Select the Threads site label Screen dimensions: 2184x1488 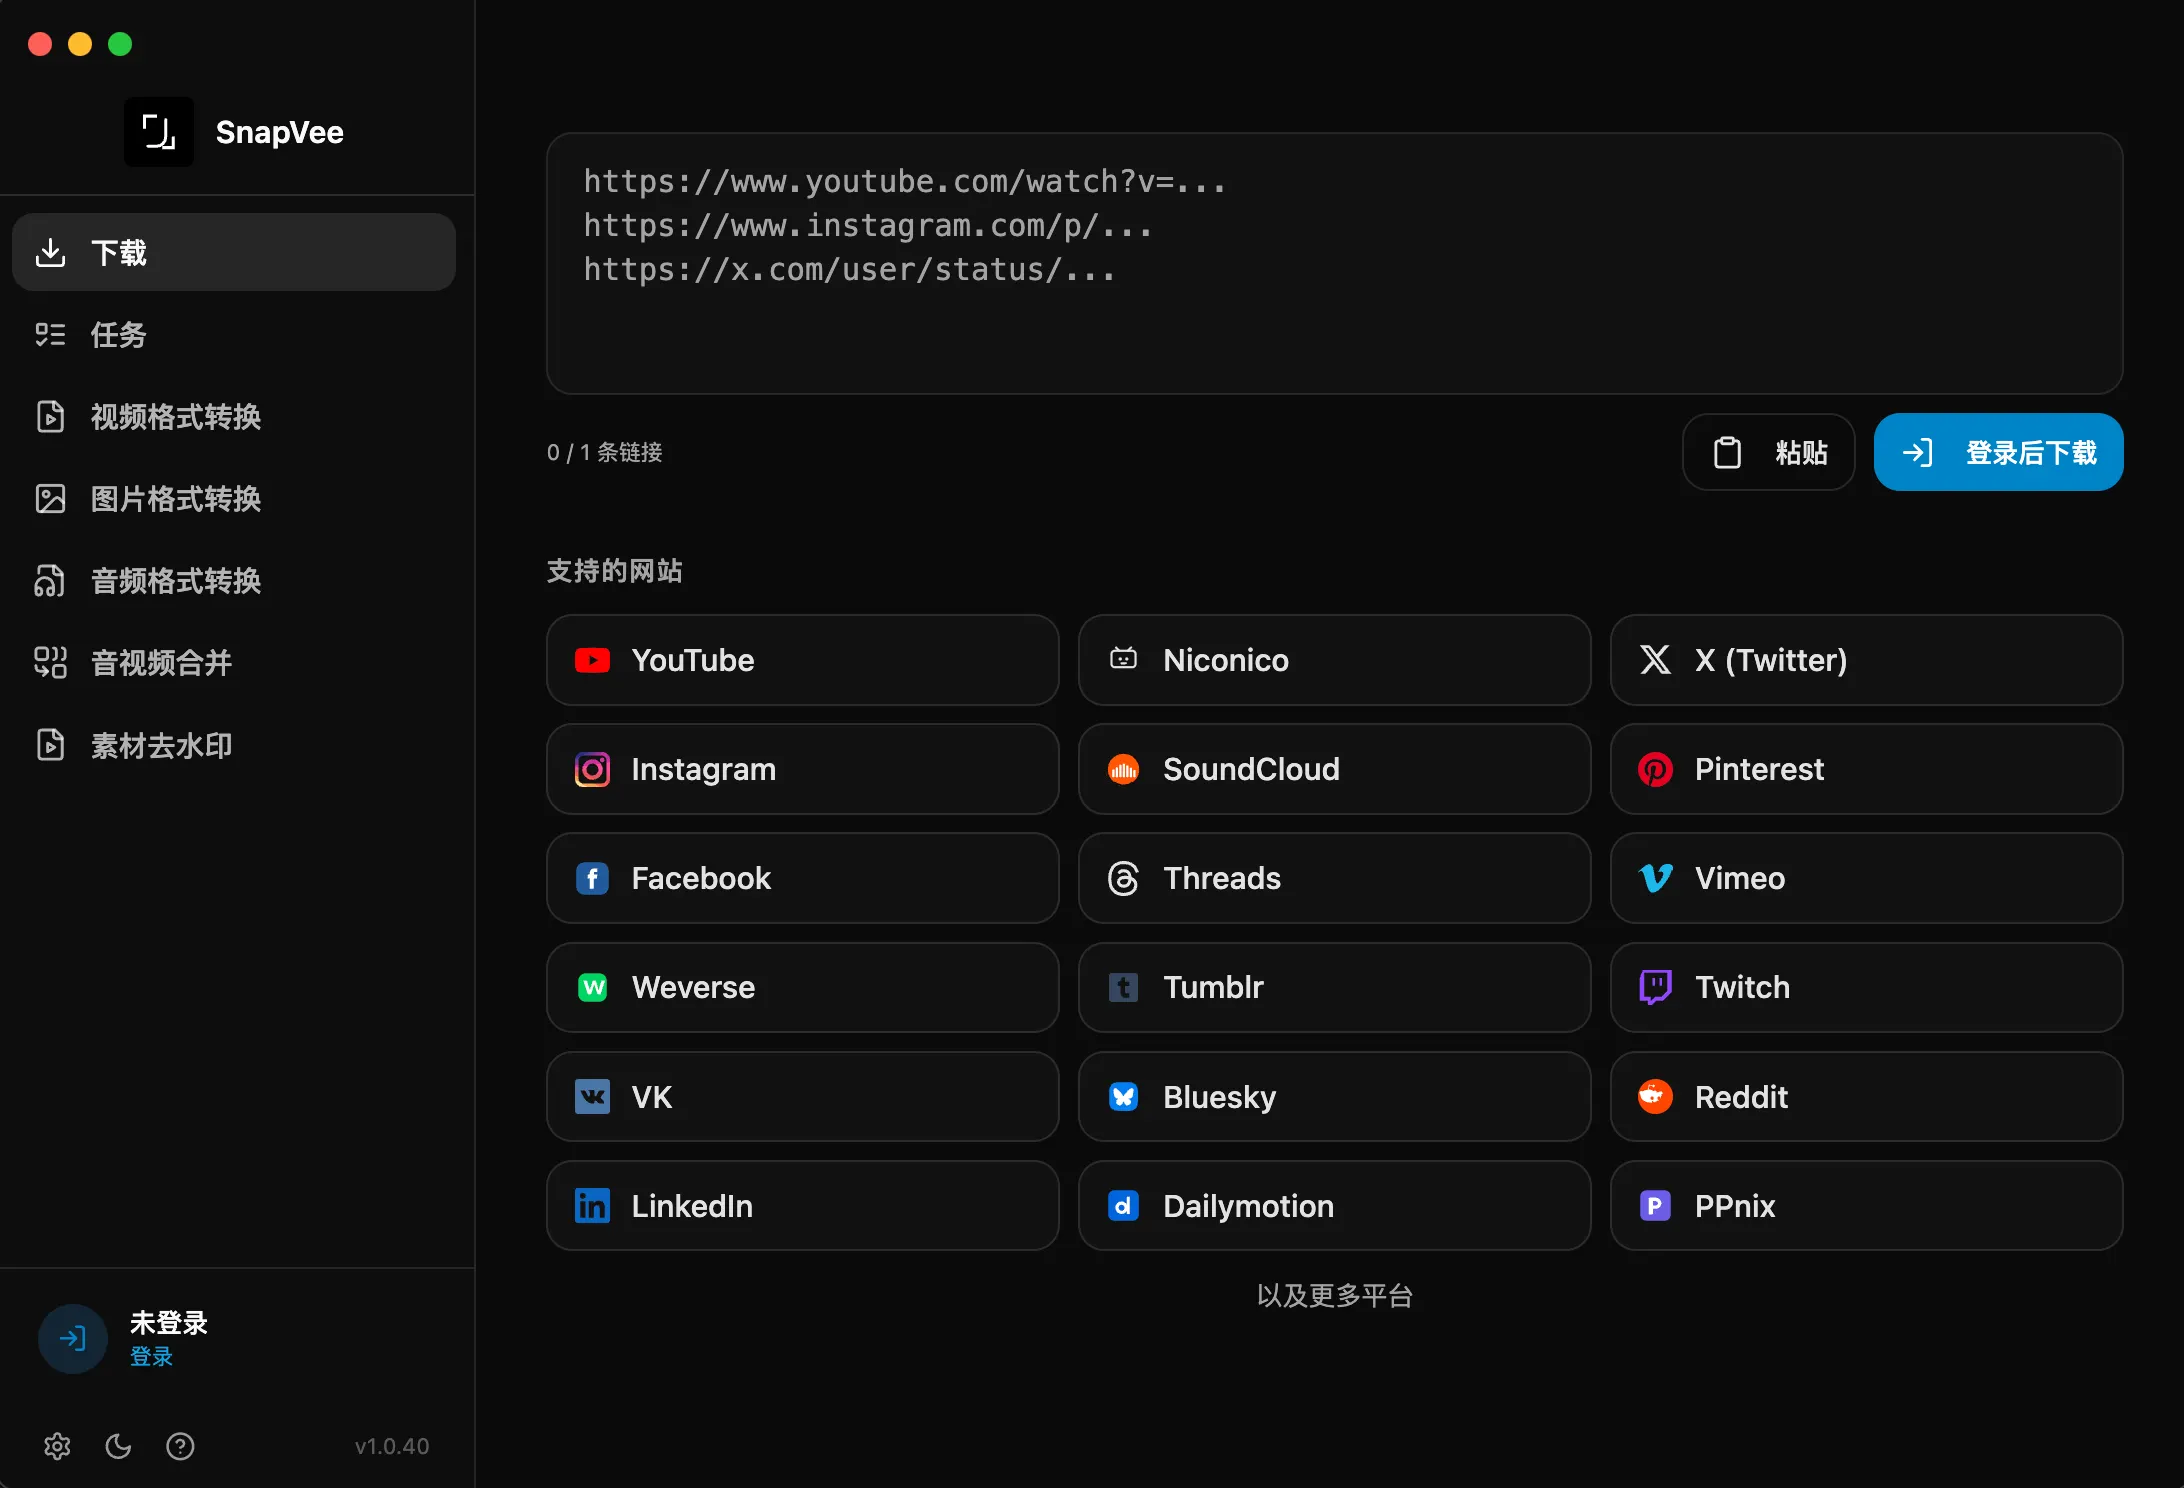tap(1222, 878)
